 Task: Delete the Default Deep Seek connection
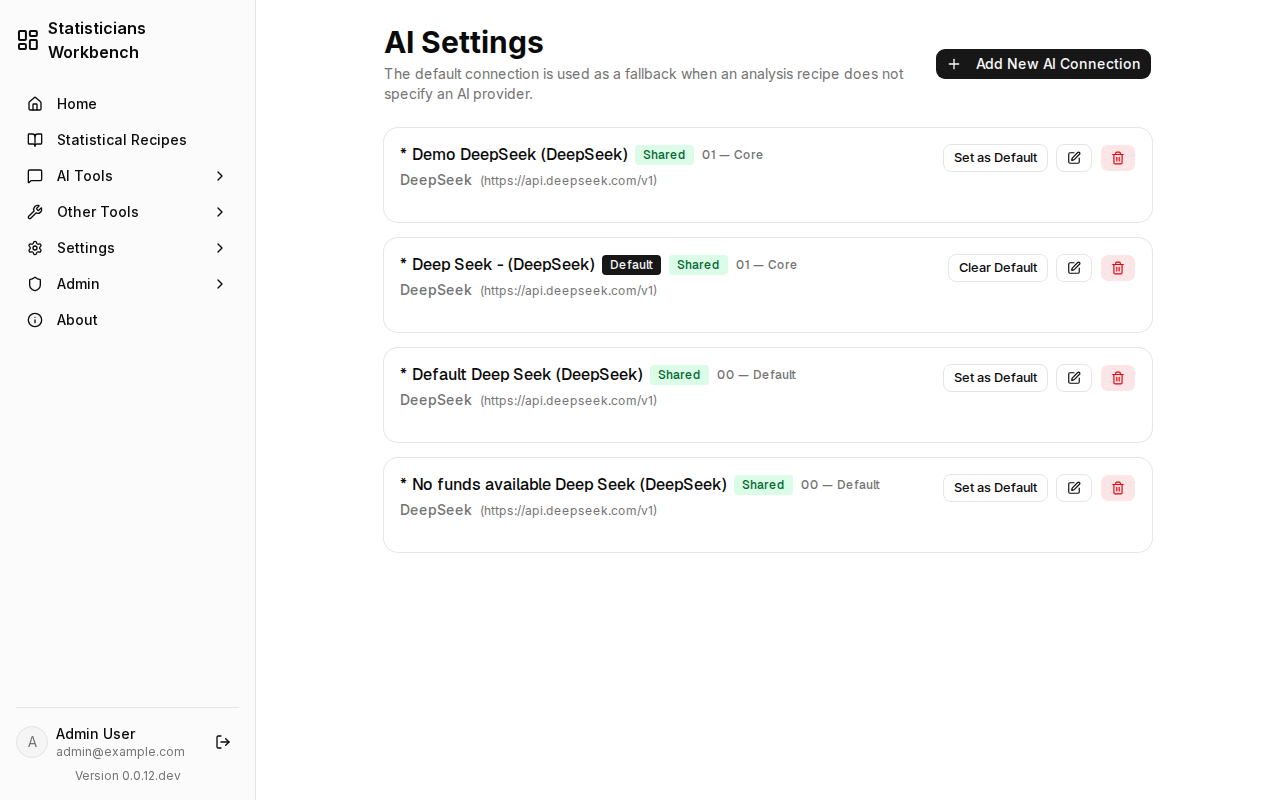[1118, 378]
